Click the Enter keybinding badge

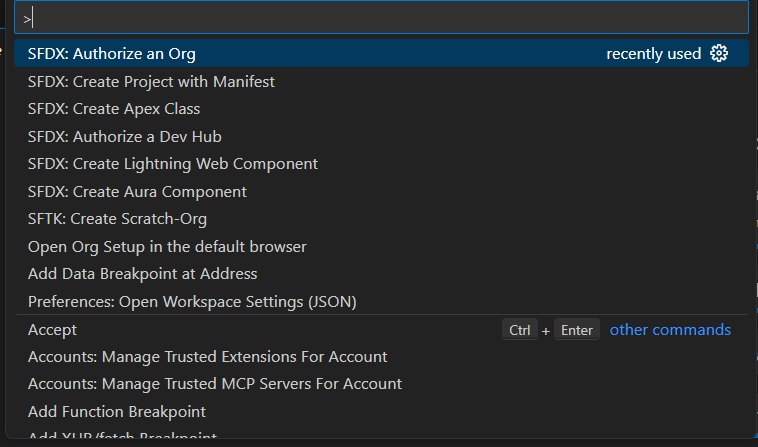(577, 330)
